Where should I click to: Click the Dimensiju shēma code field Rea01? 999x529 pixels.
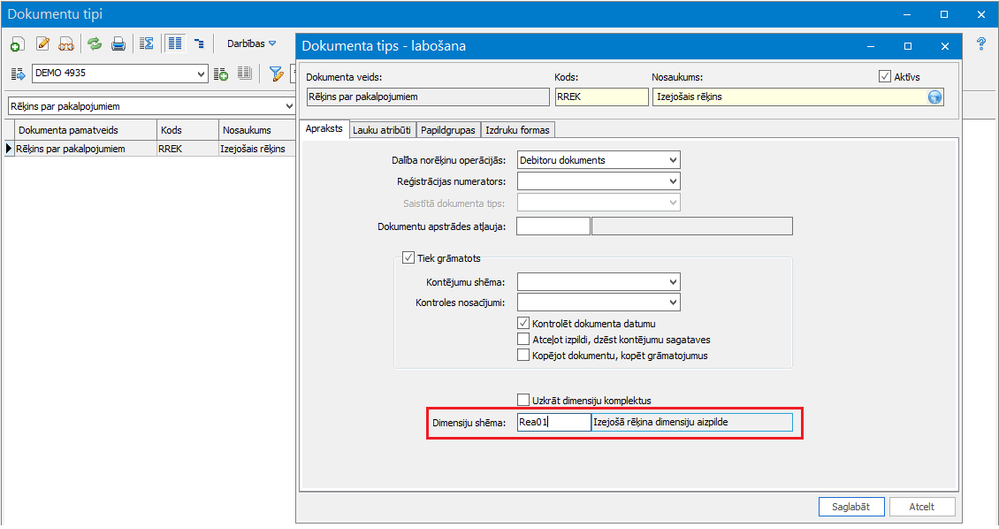tap(554, 422)
